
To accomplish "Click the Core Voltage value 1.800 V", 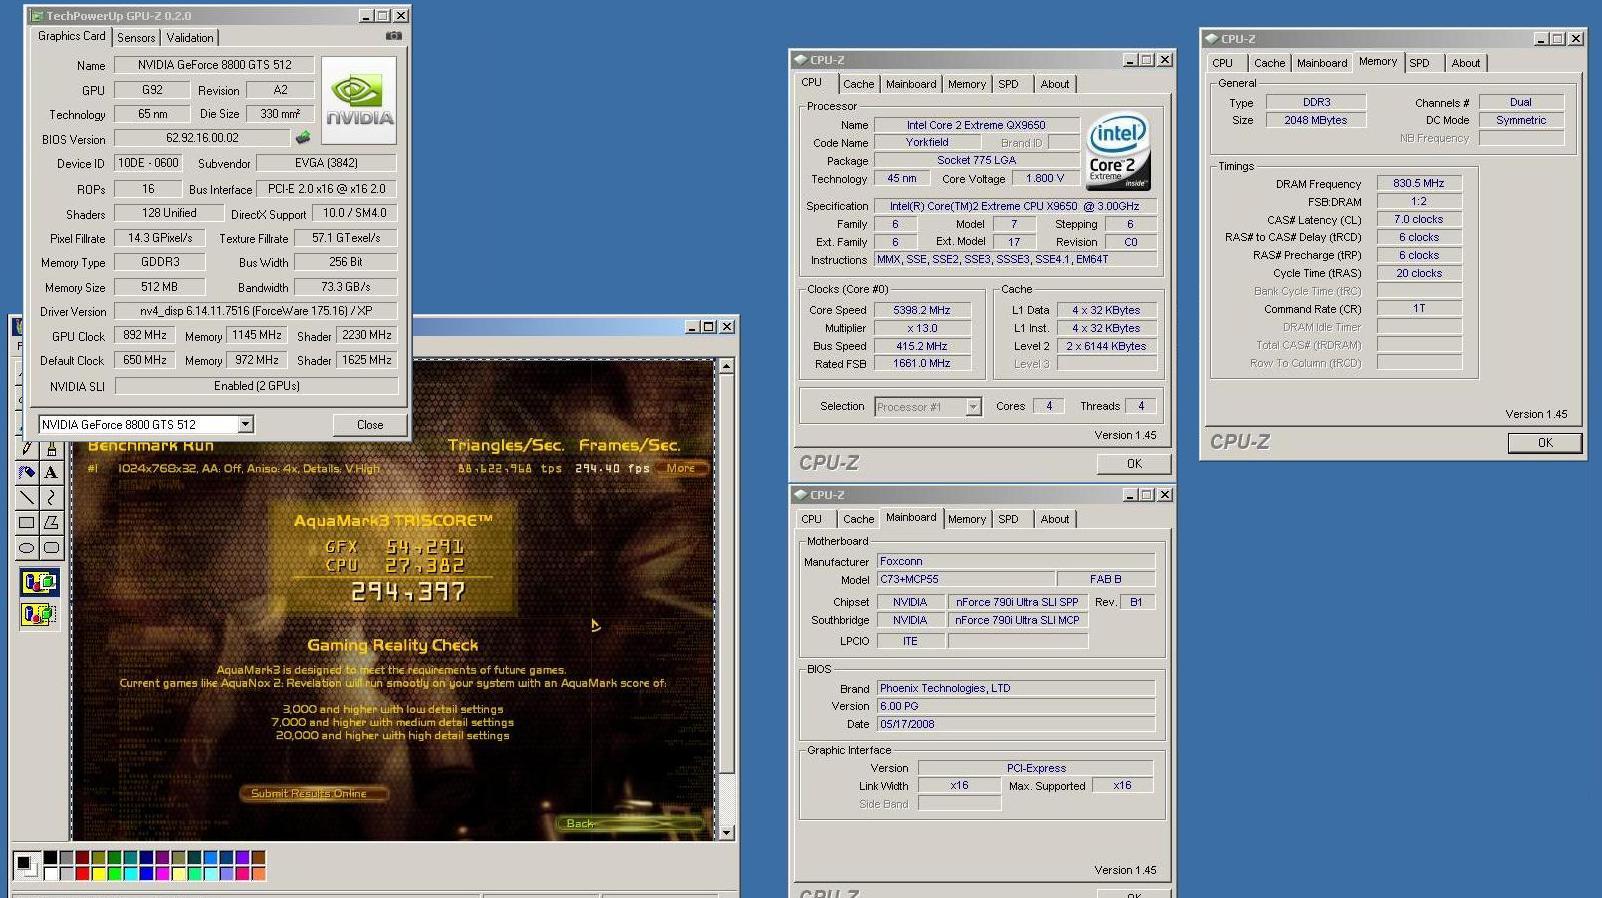I will (1045, 178).
